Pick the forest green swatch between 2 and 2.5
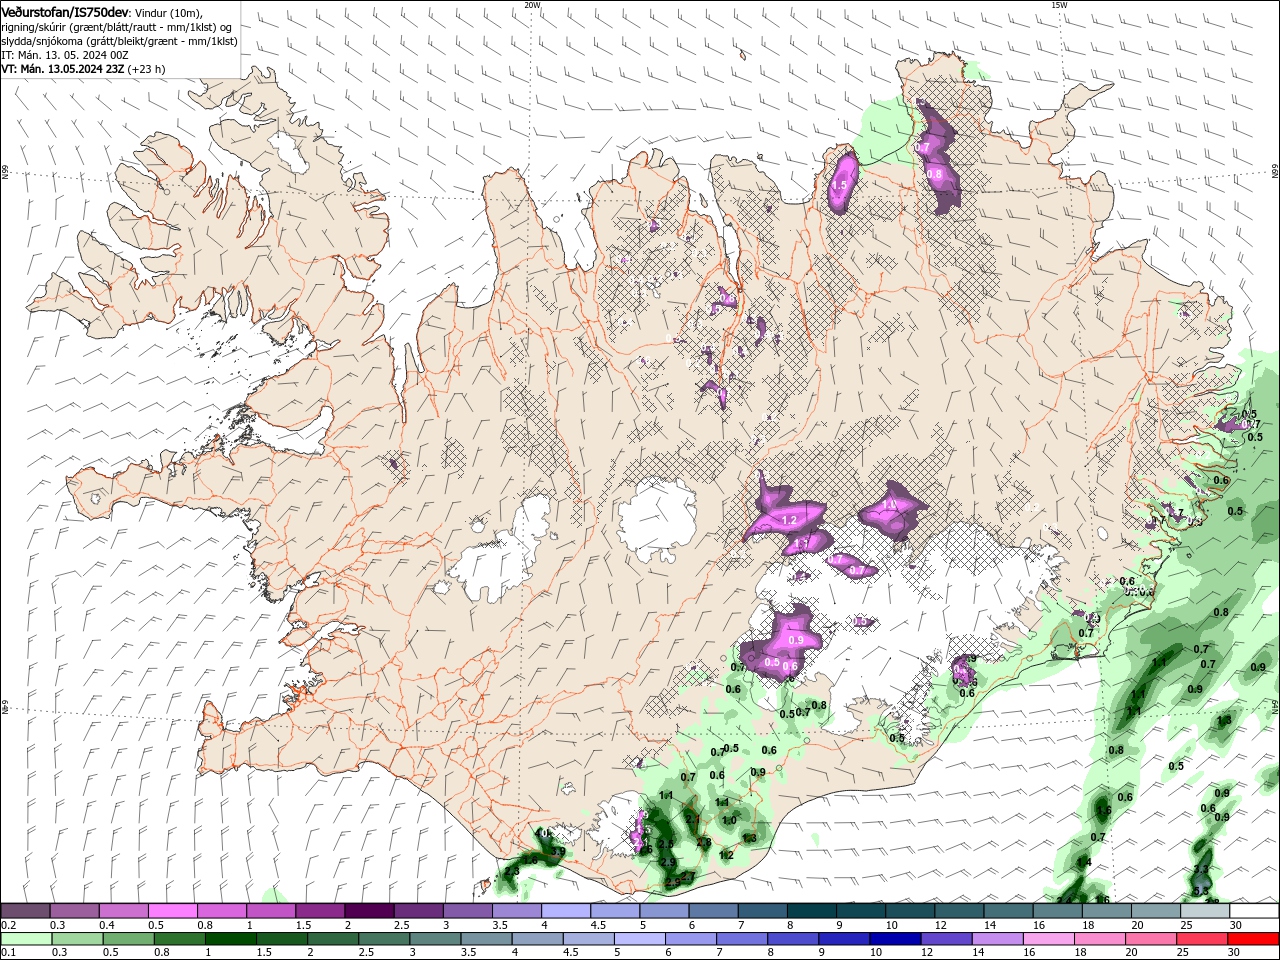The image size is (1280, 960). coord(333,939)
